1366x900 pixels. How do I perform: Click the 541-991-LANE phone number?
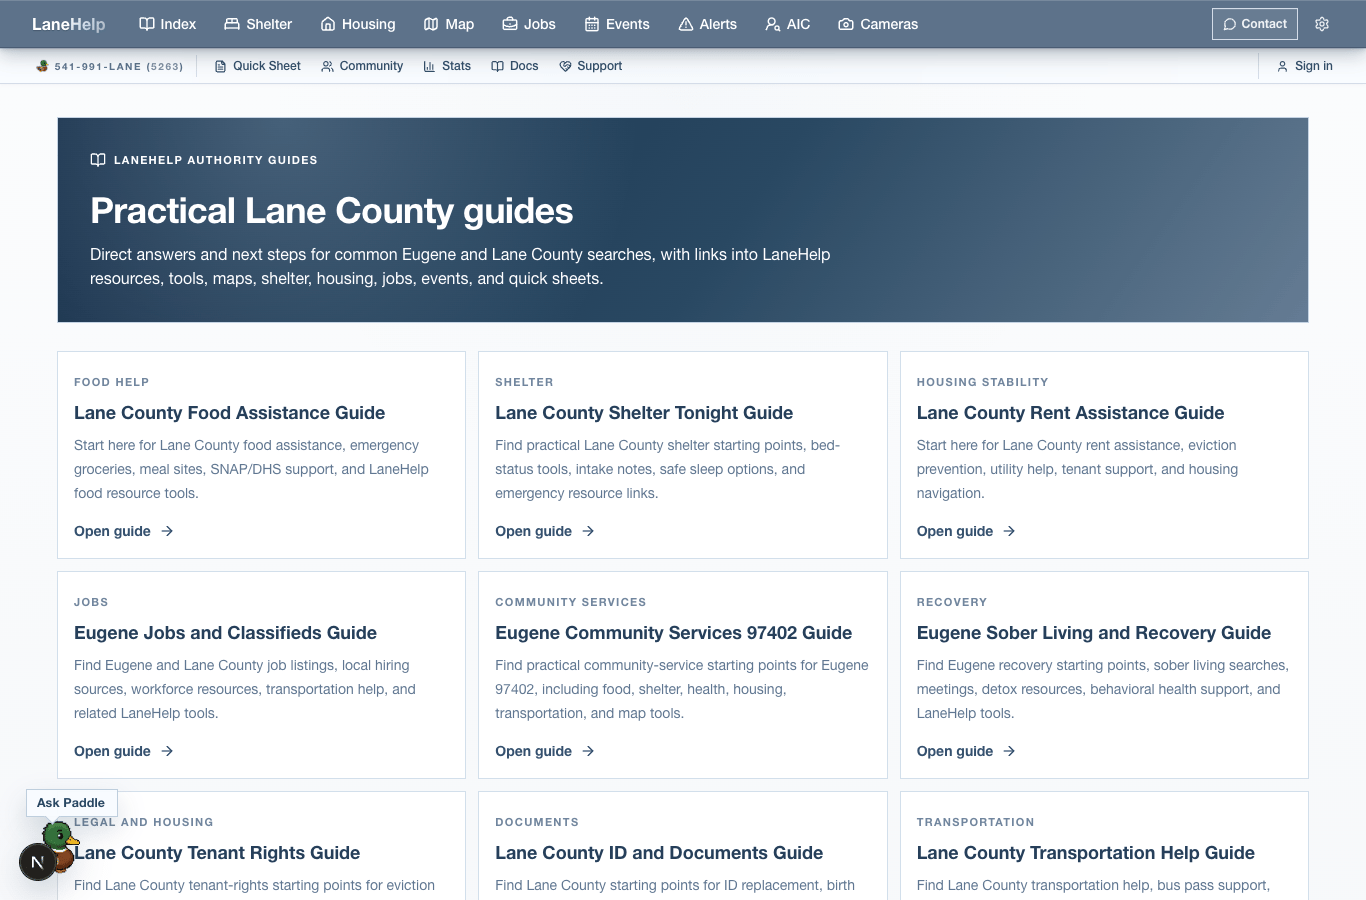(x=110, y=66)
